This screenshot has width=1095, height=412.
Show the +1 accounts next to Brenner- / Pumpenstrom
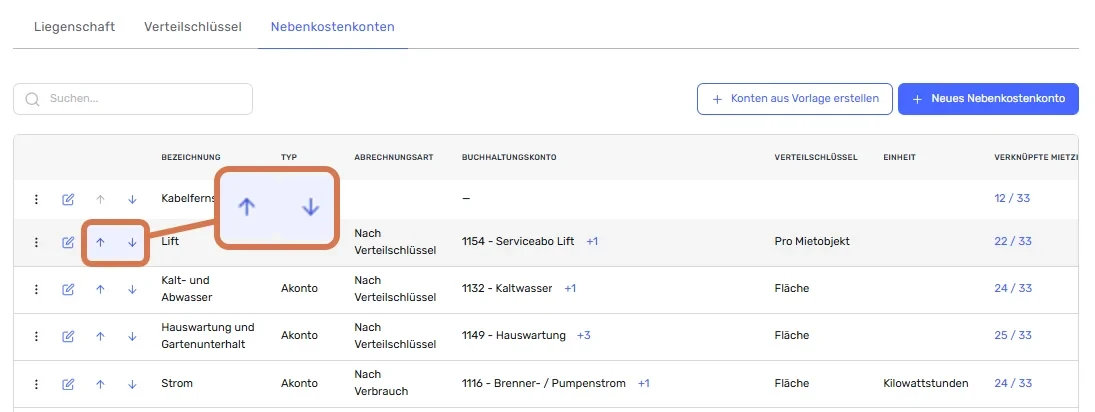click(644, 383)
